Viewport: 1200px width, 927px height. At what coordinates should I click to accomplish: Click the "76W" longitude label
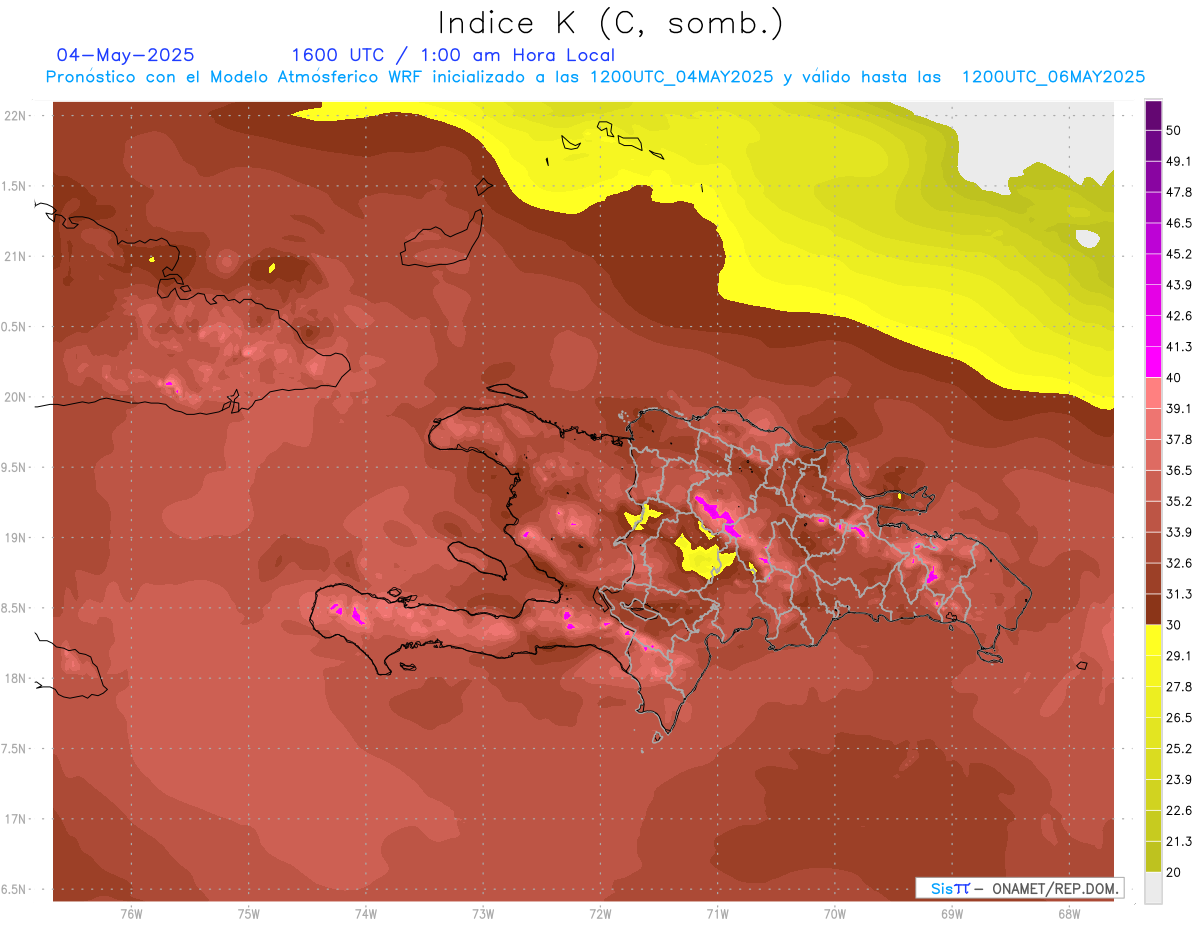point(131,914)
